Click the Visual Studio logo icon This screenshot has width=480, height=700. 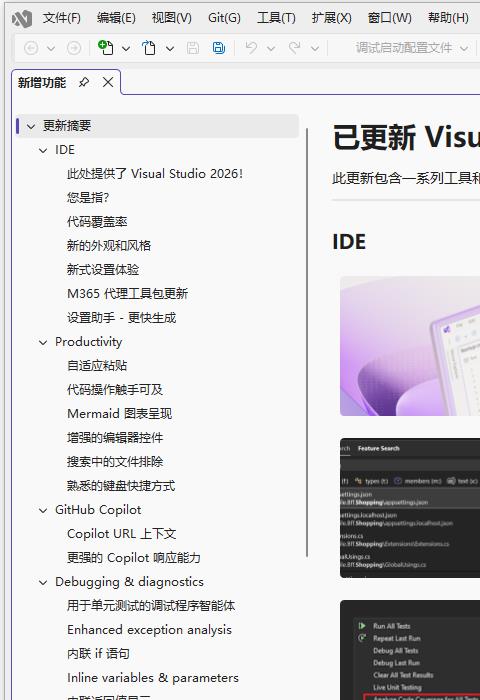21,19
